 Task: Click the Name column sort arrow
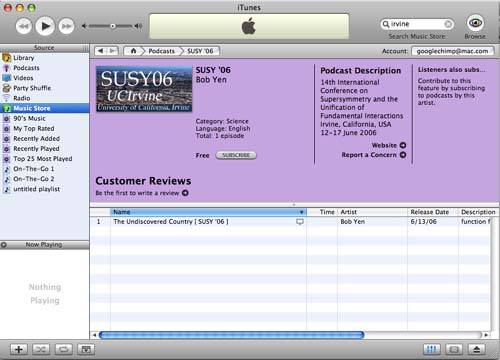[x=301, y=212]
